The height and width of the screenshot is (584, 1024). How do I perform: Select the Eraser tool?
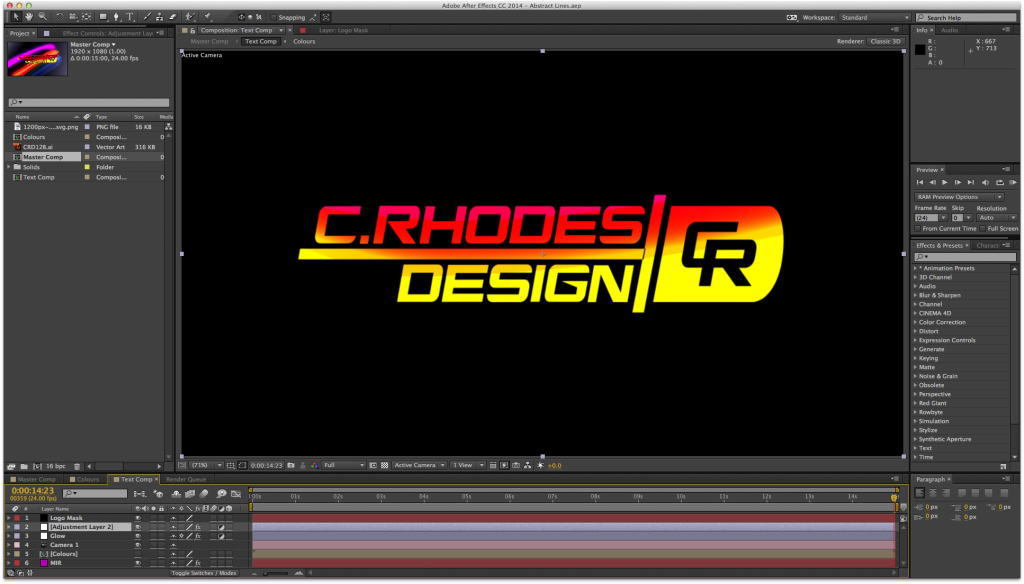click(173, 17)
